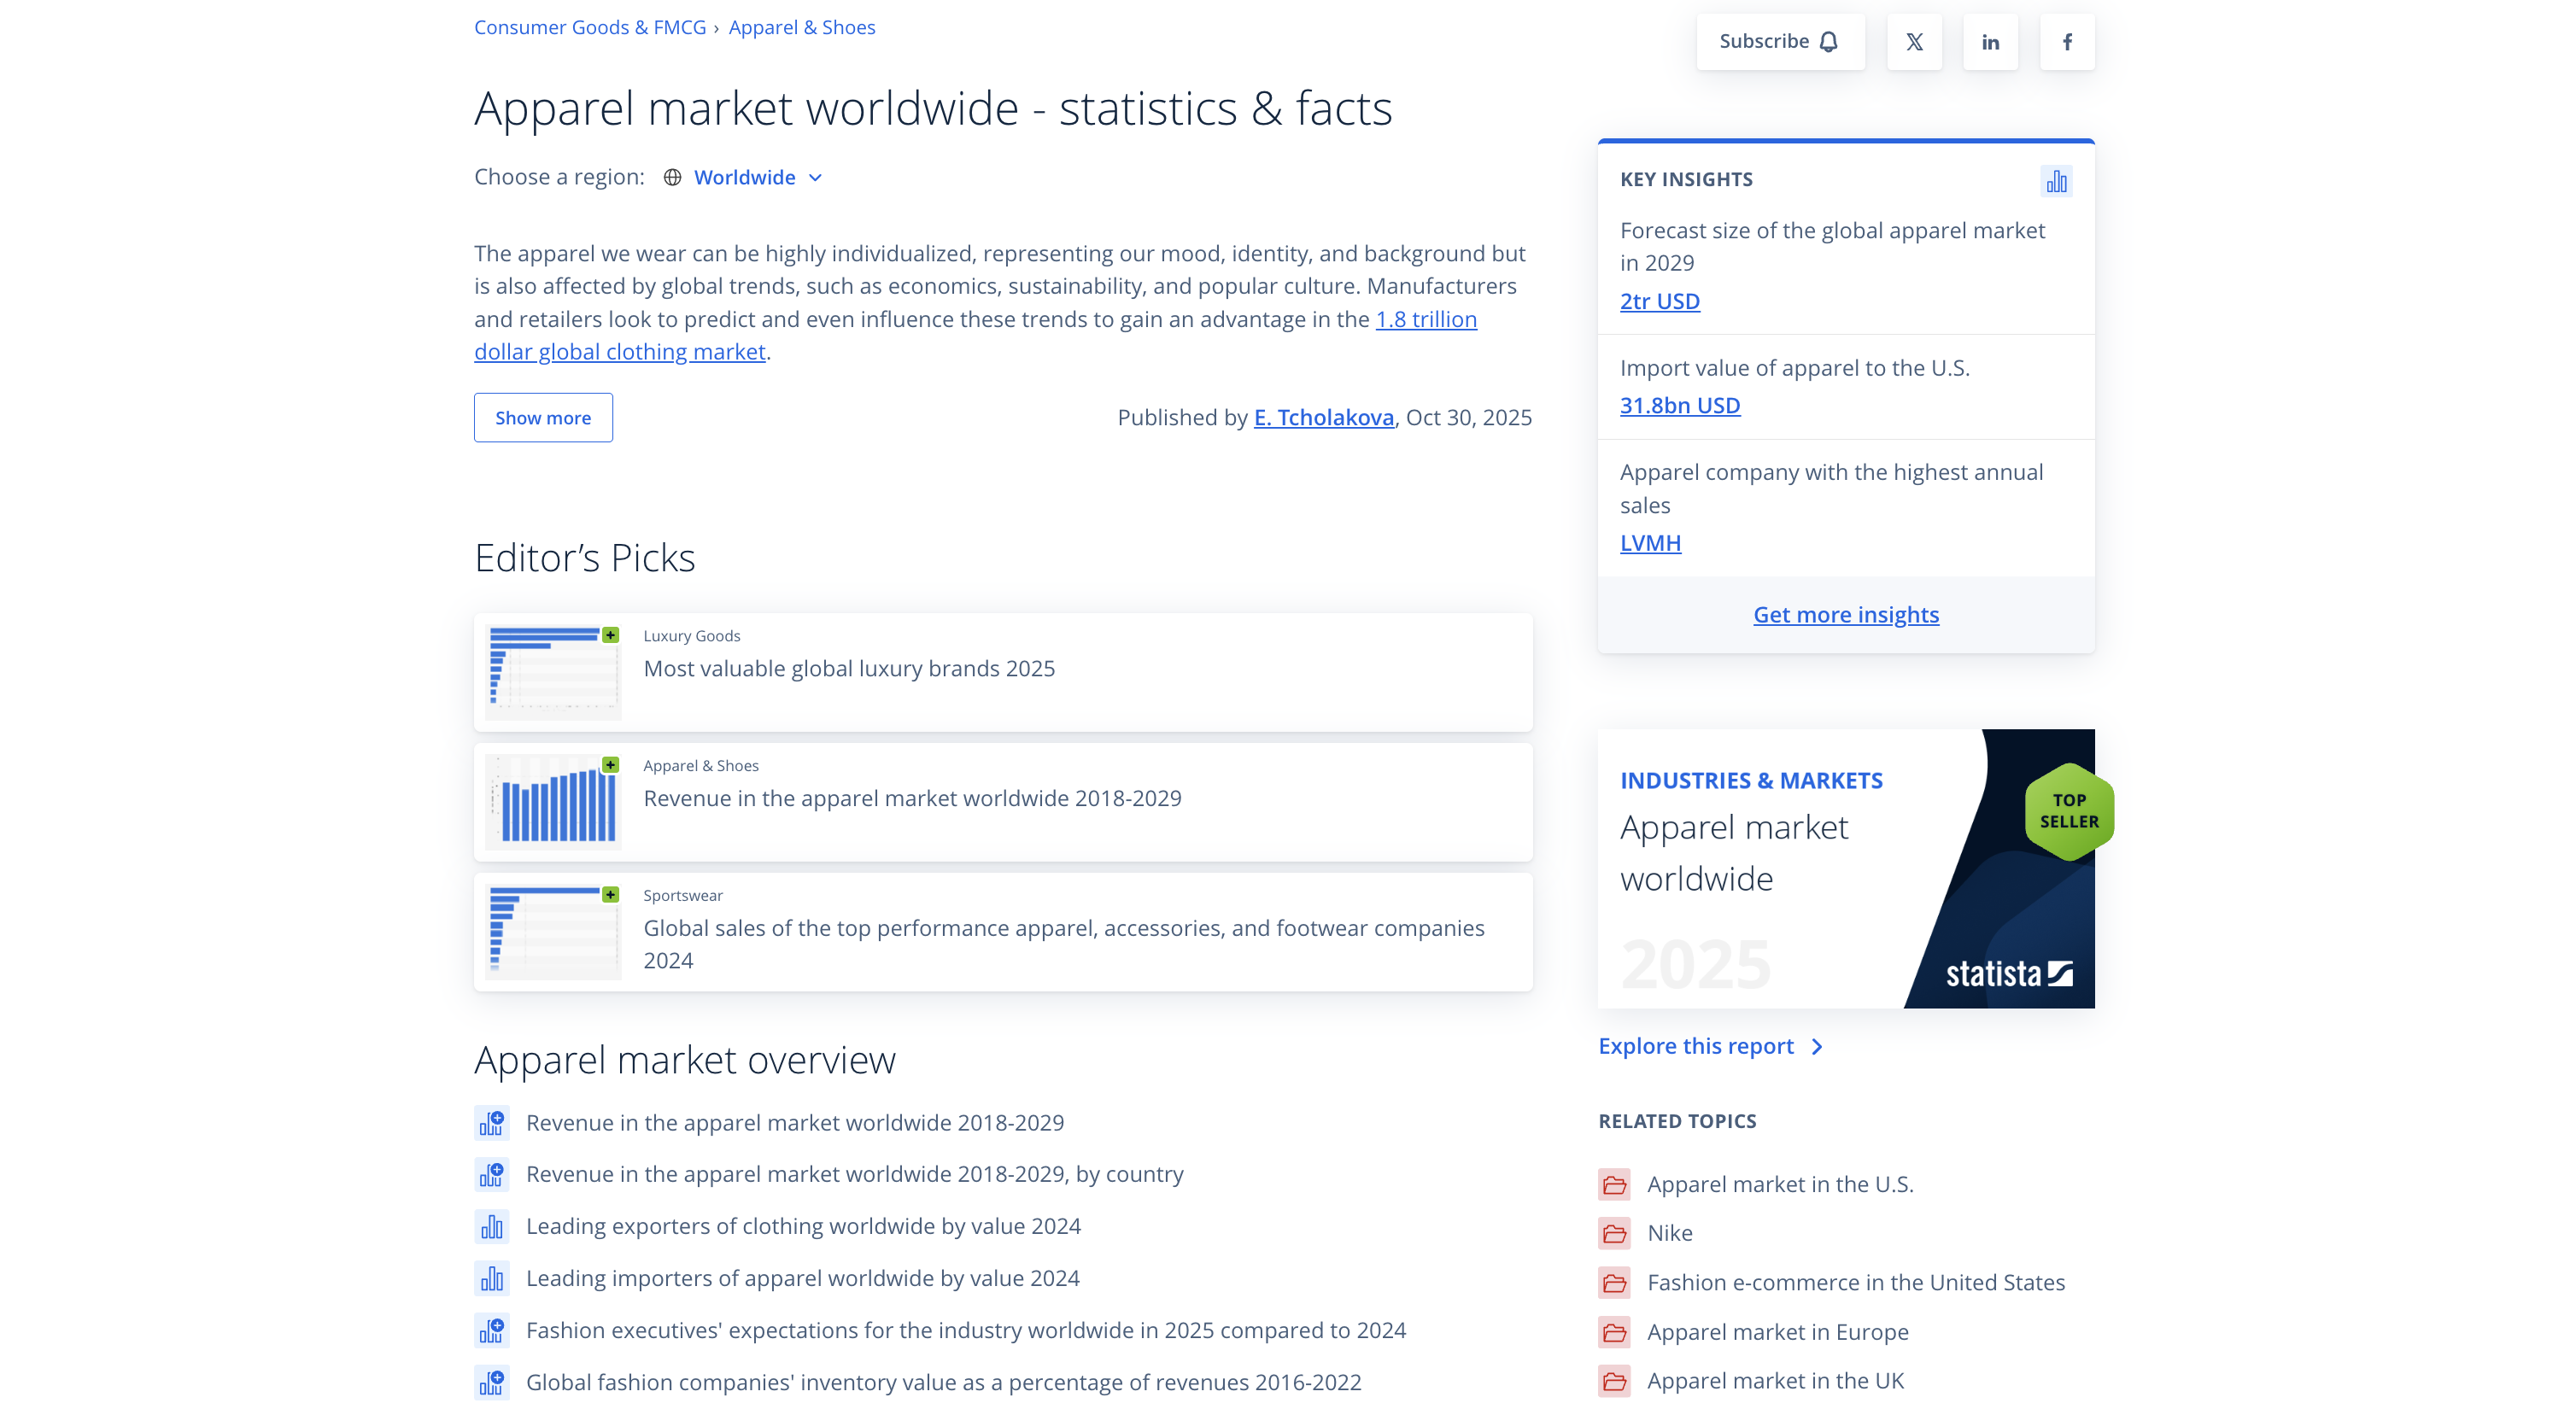Open the Consumer Goods & FMCG breadcrumb
2576x1409 pixels.
click(x=590, y=27)
